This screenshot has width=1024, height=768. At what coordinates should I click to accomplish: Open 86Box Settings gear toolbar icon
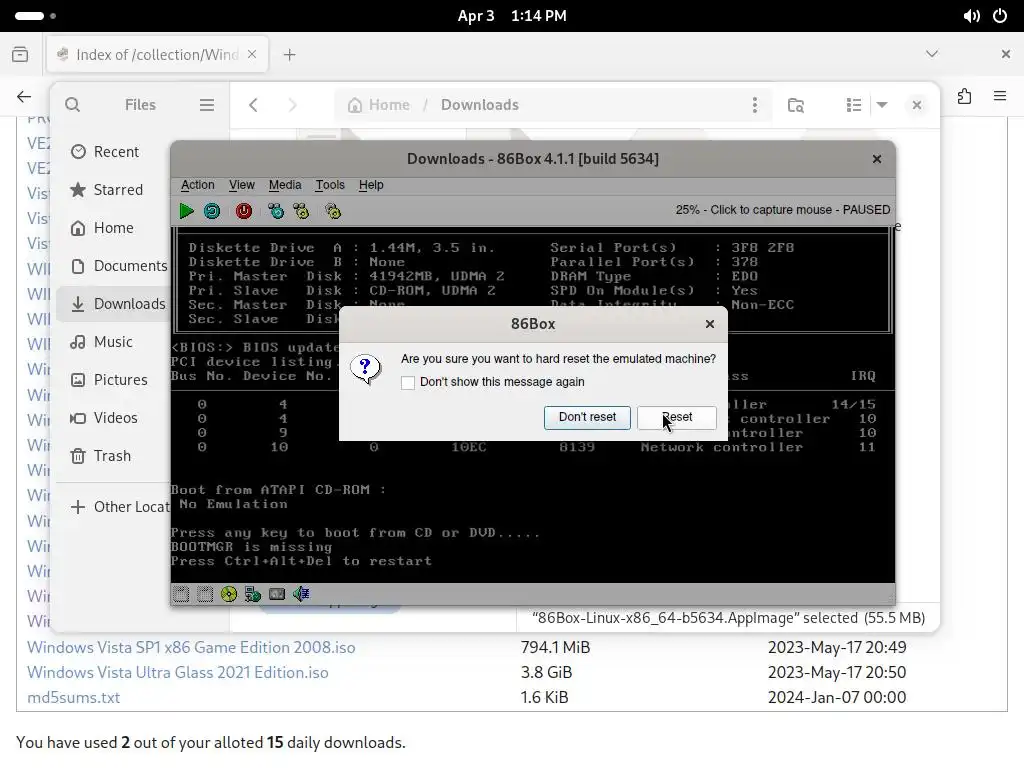click(x=333, y=211)
